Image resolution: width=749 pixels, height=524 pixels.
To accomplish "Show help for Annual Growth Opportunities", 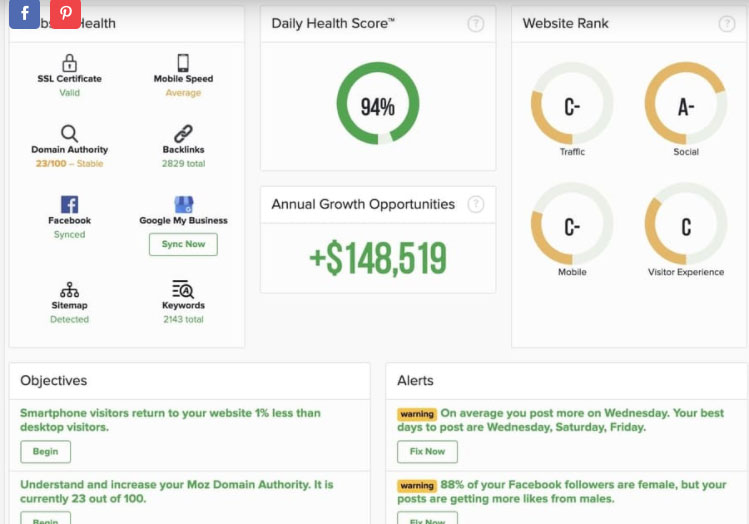I will tap(476, 204).
